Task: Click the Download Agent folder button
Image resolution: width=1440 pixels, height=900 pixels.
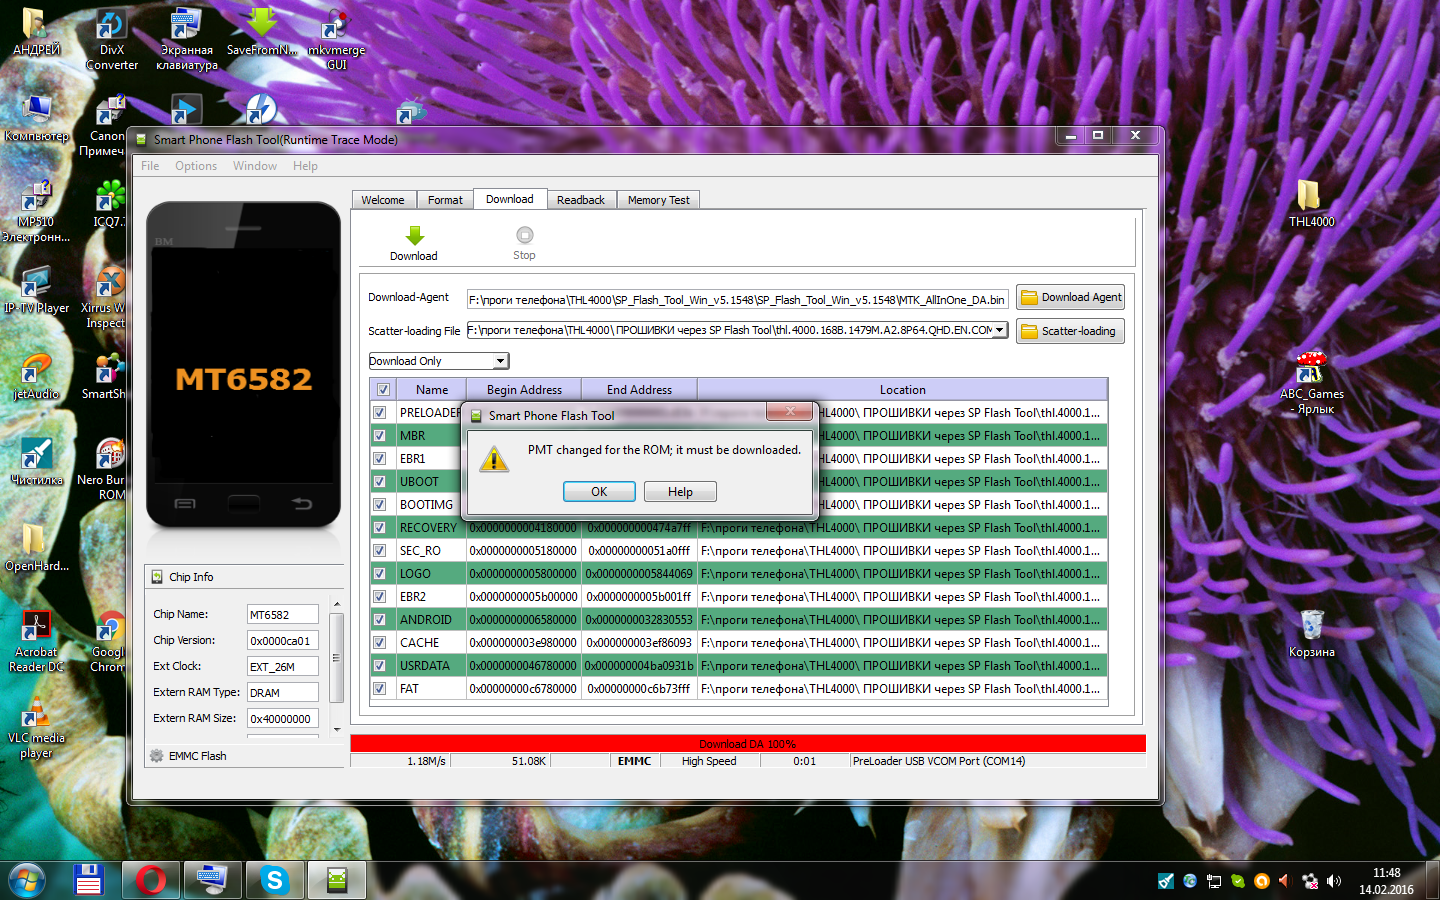Action: 1070,297
